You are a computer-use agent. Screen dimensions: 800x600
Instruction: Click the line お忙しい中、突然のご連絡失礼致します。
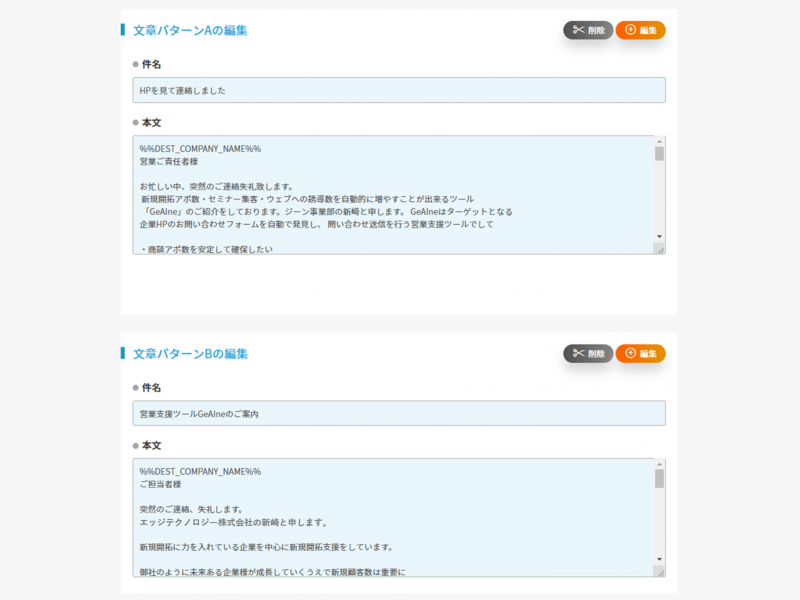tap(216, 186)
